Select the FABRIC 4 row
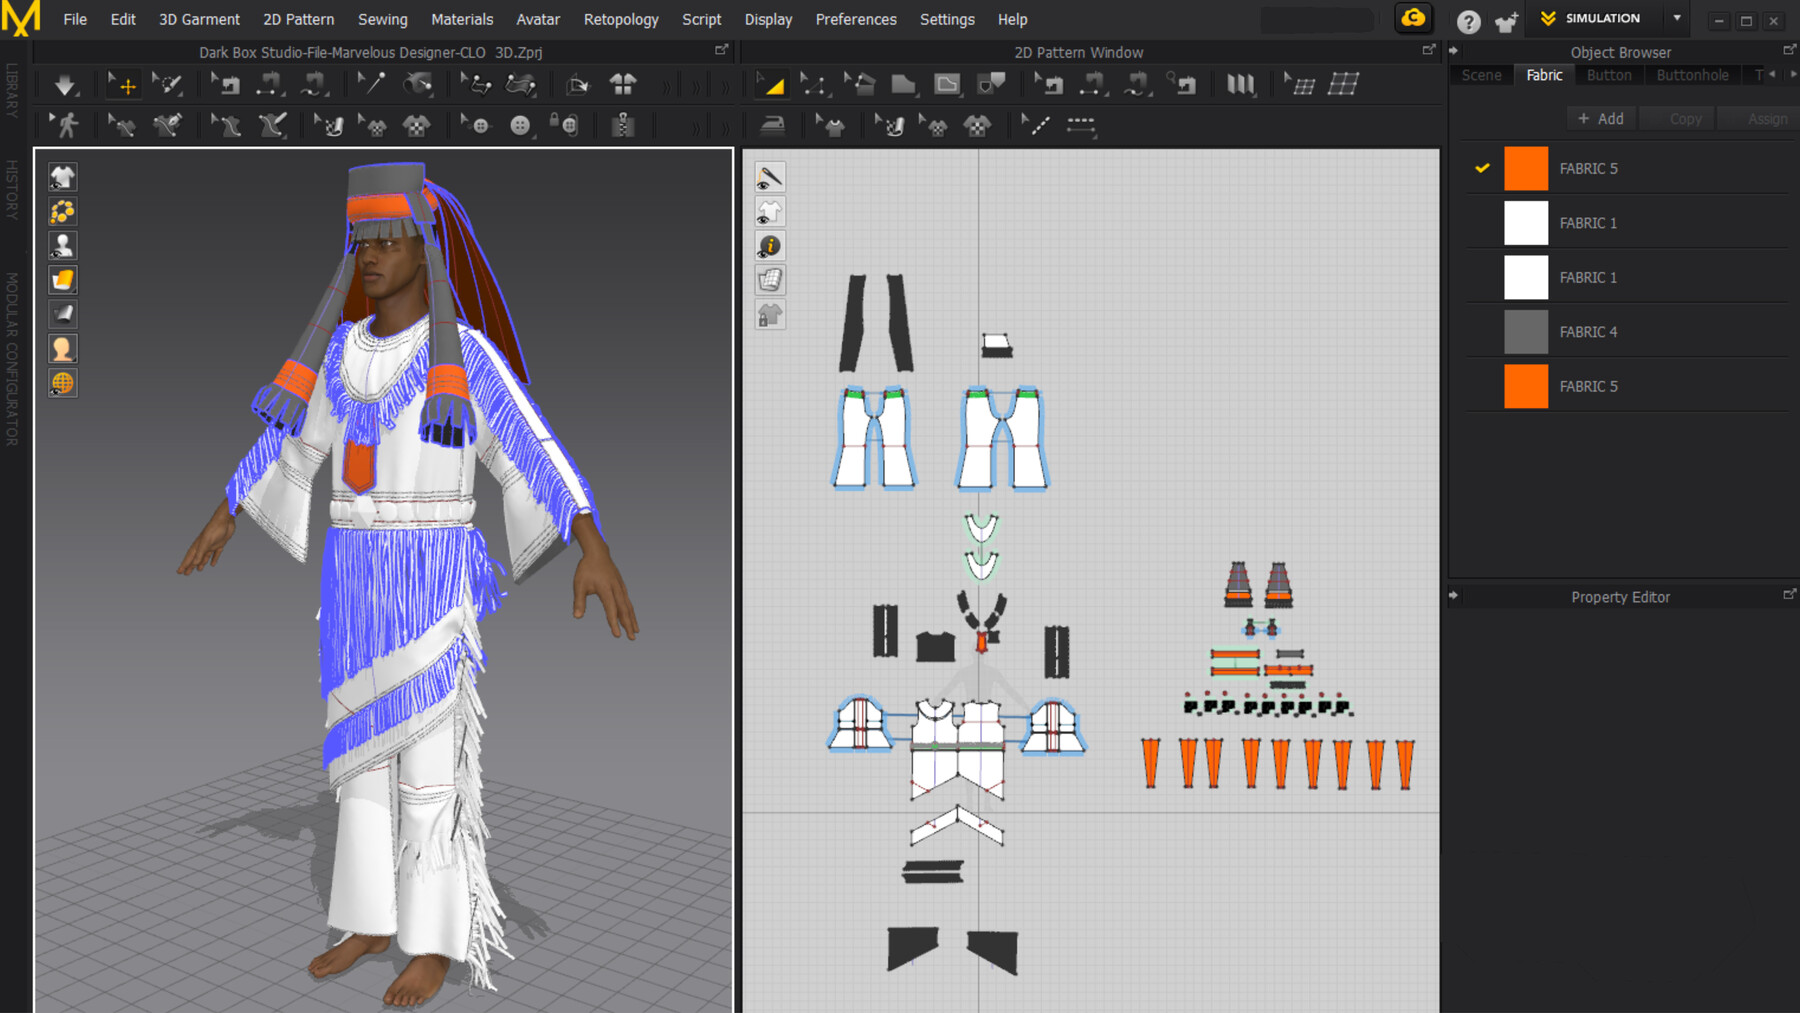This screenshot has height=1013, width=1800. [x=1627, y=332]
